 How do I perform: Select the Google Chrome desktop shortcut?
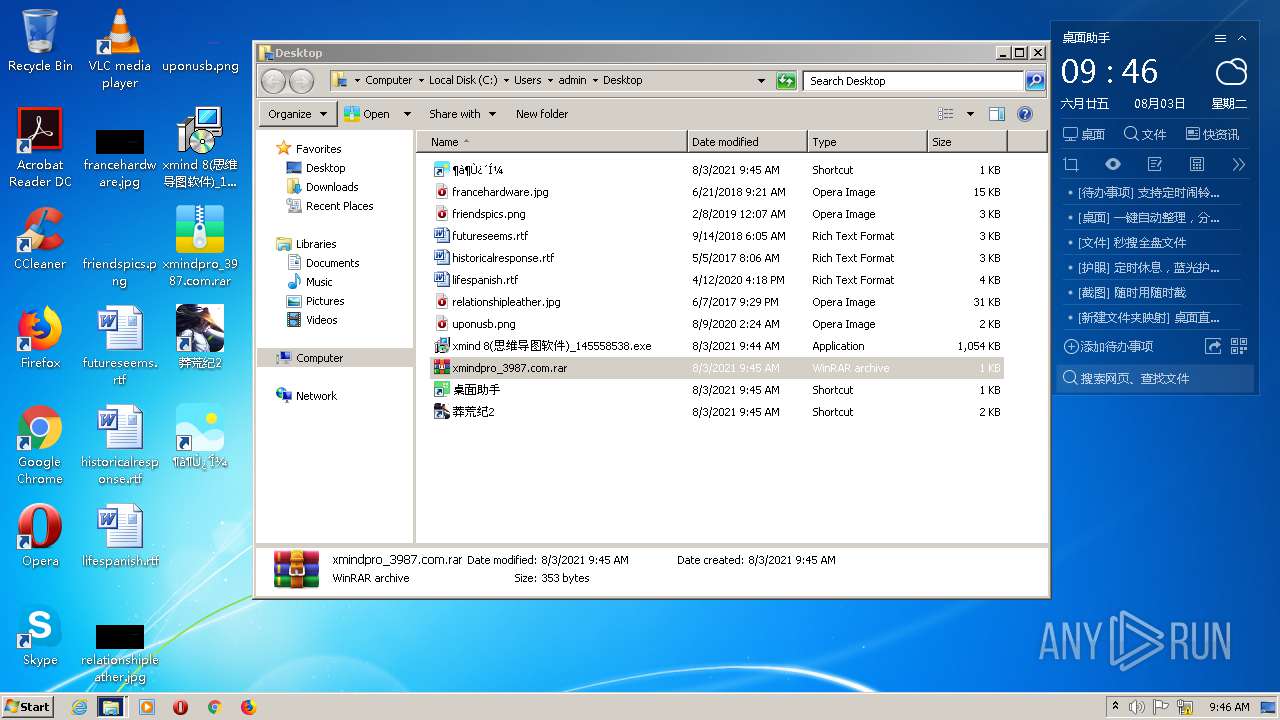point(40,444)
